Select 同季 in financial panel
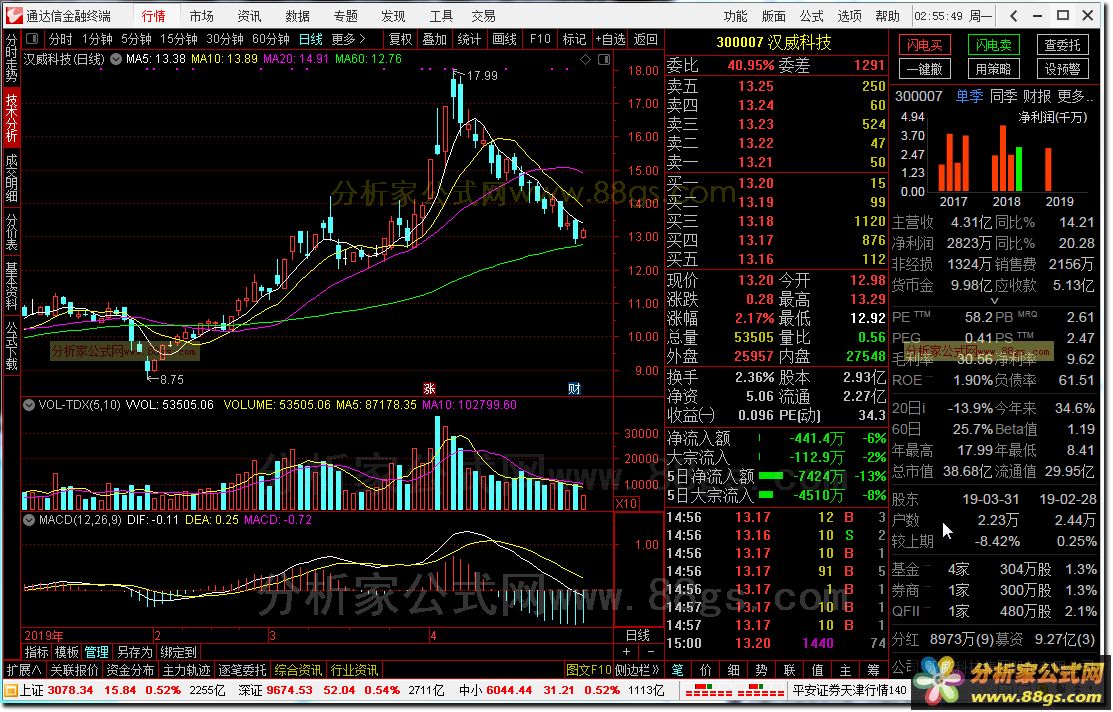The image size is (1113, 712). 1003,96
